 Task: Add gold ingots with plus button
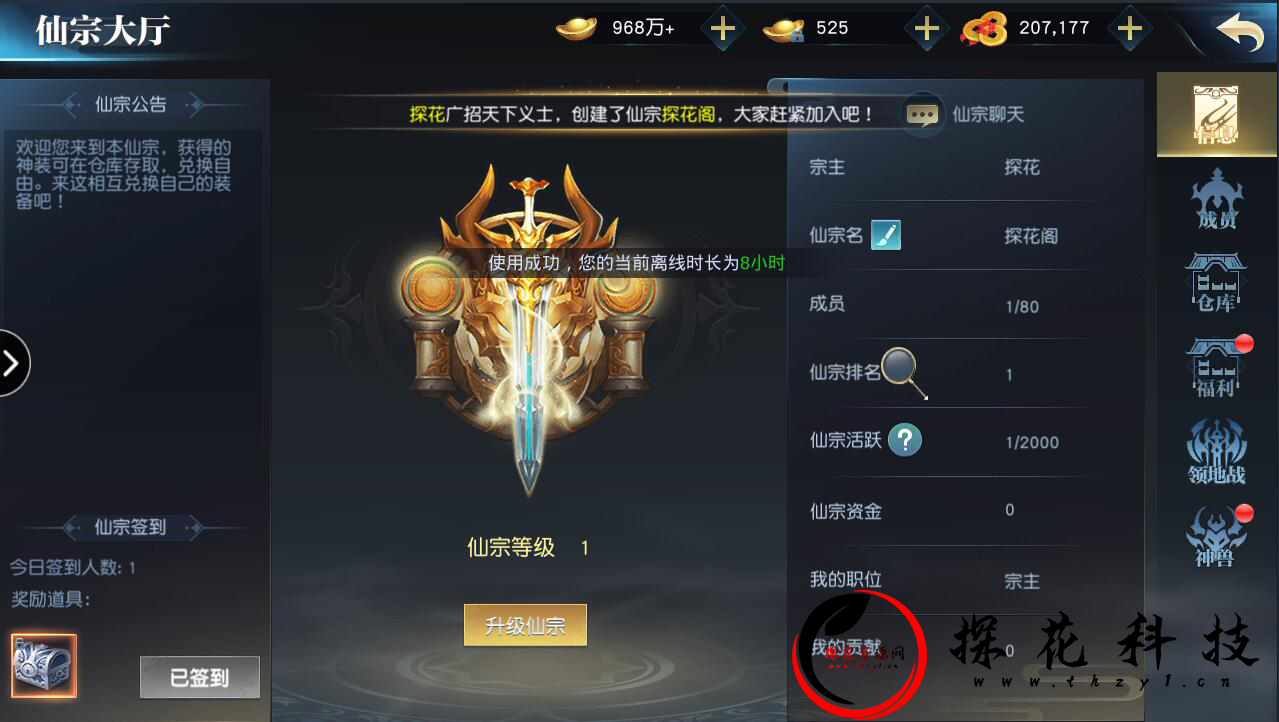tap(721, 29)
